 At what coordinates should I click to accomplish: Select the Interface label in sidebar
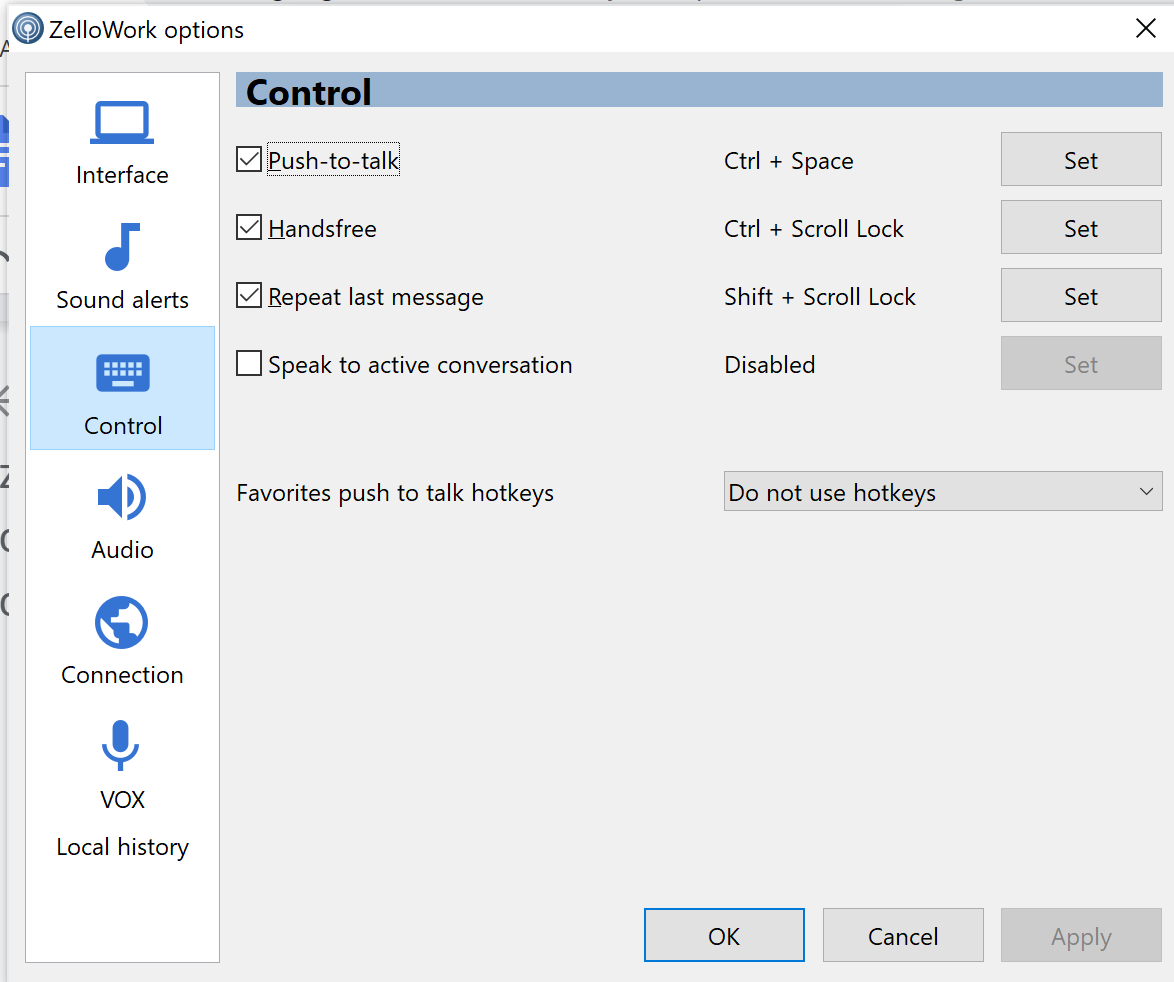(x=122, y=174)
